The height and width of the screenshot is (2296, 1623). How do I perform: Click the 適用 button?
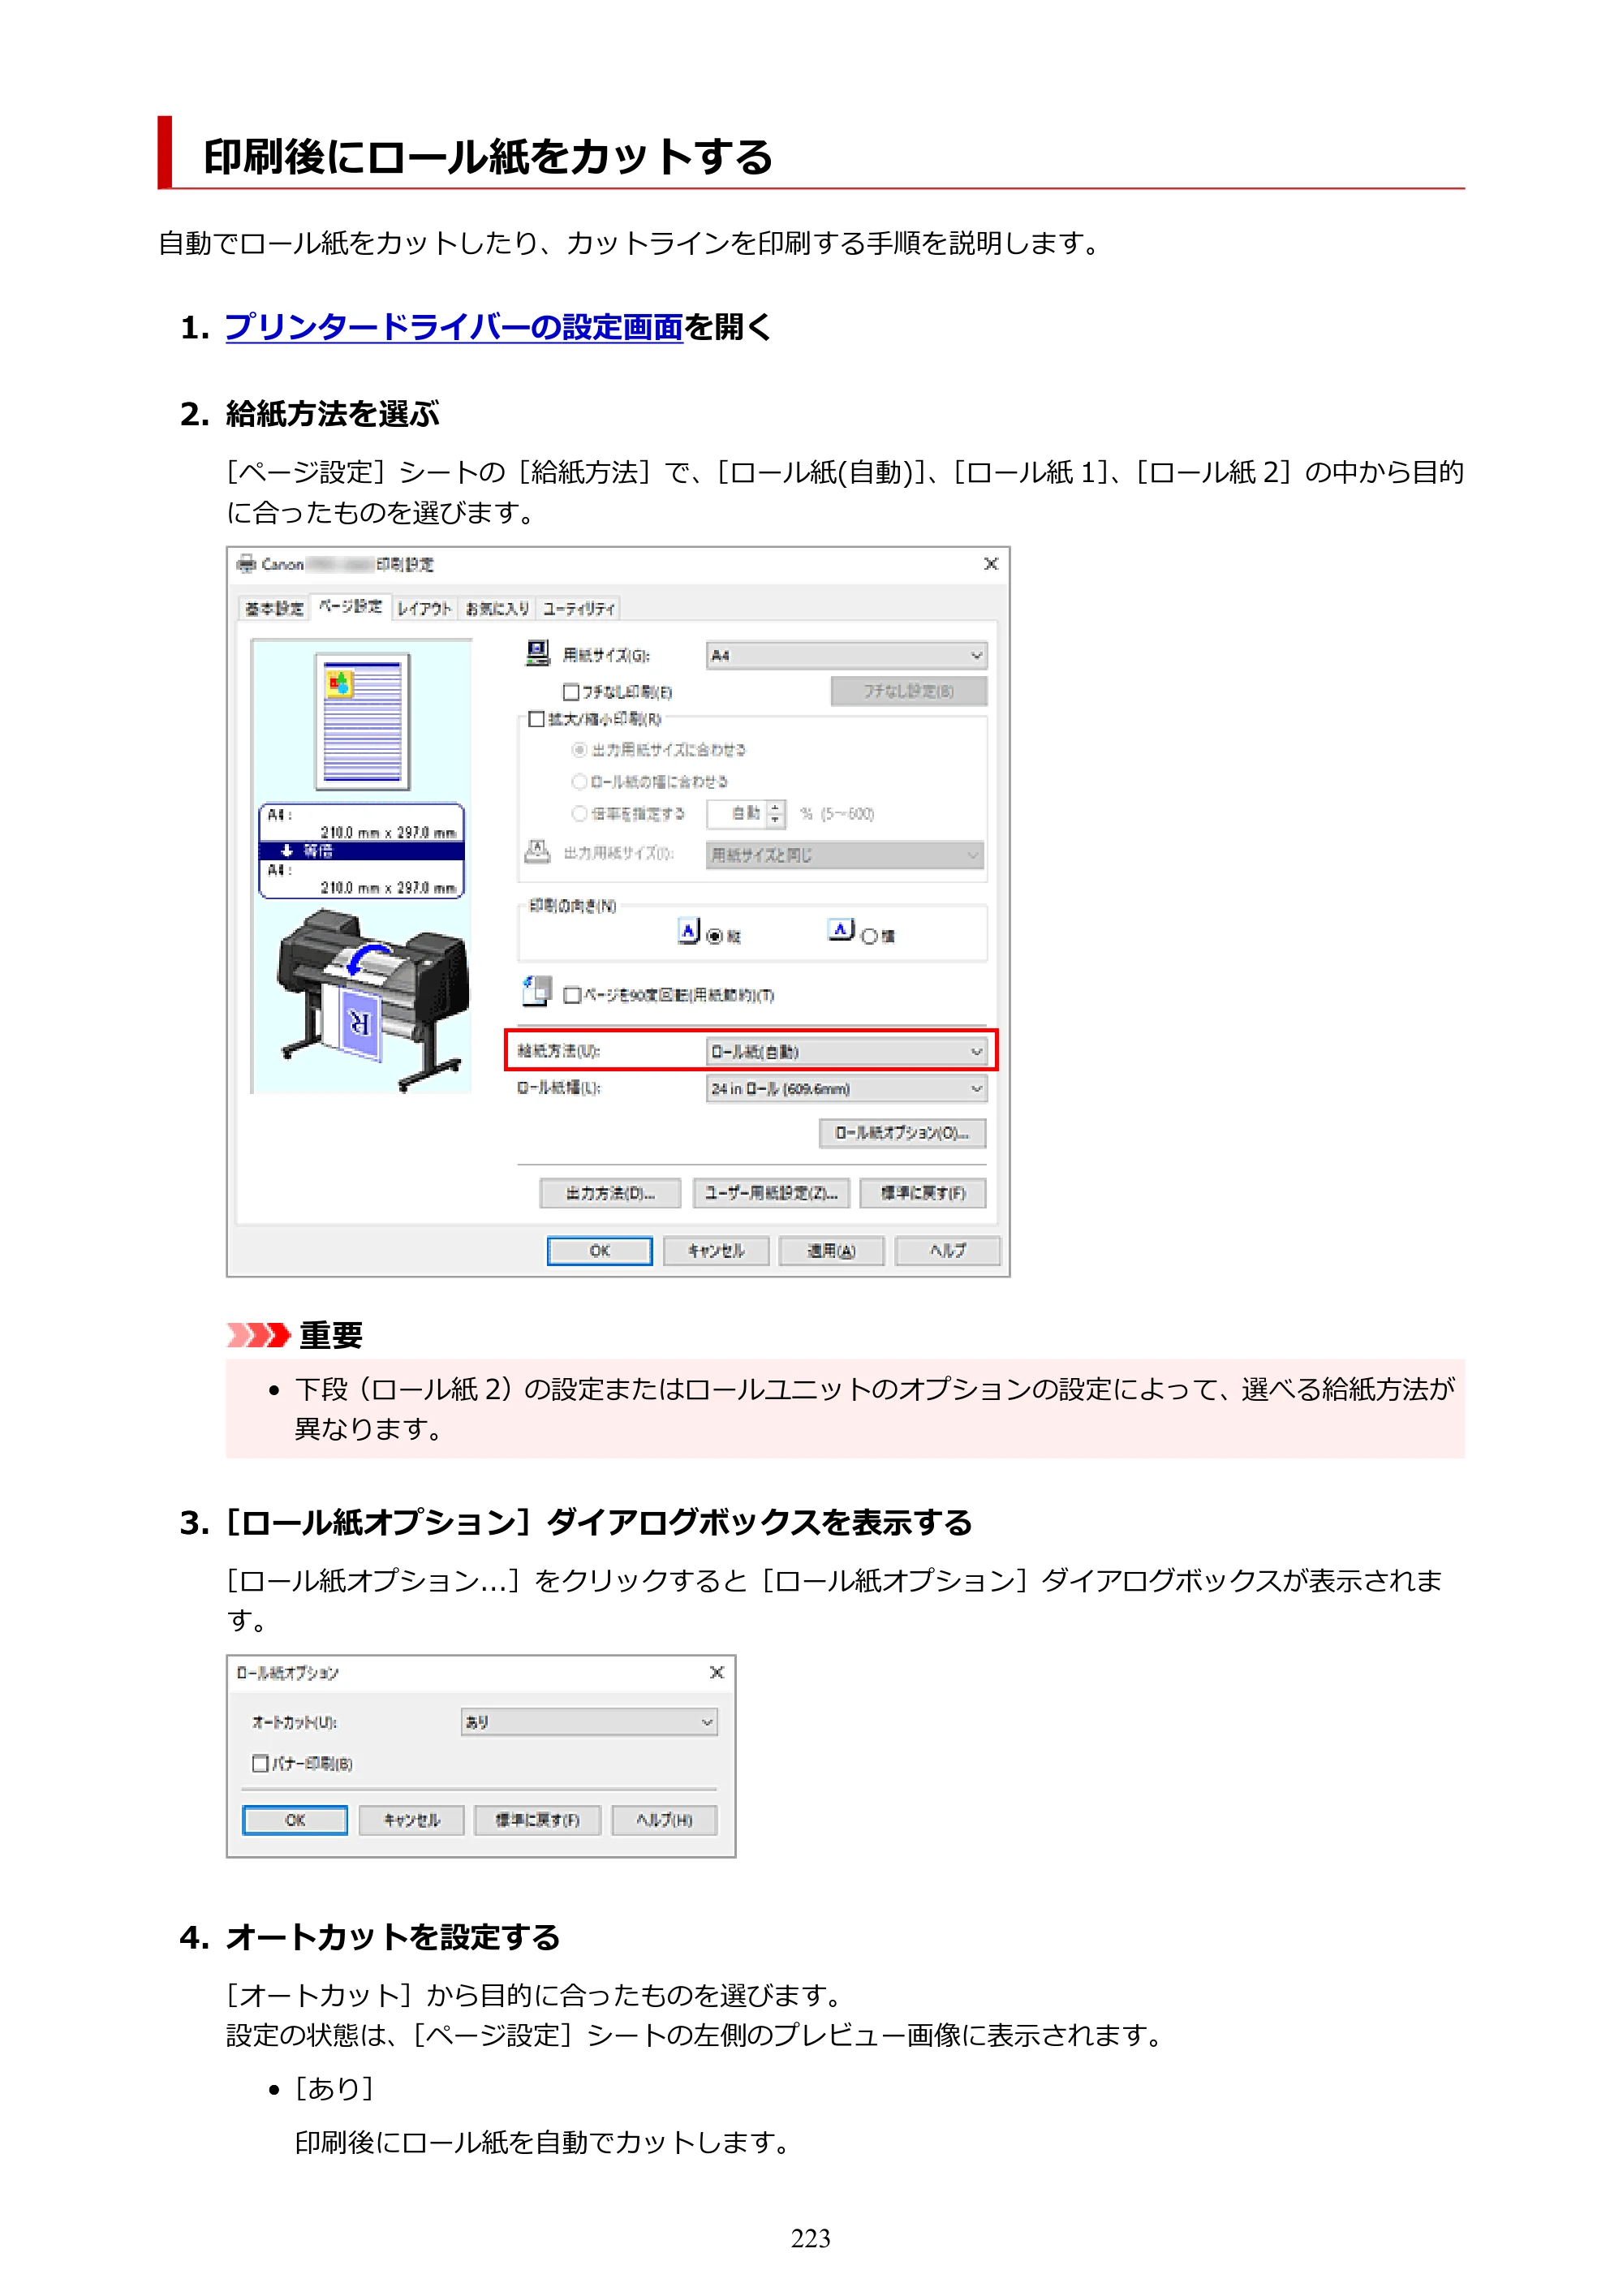pos(832,1251)
